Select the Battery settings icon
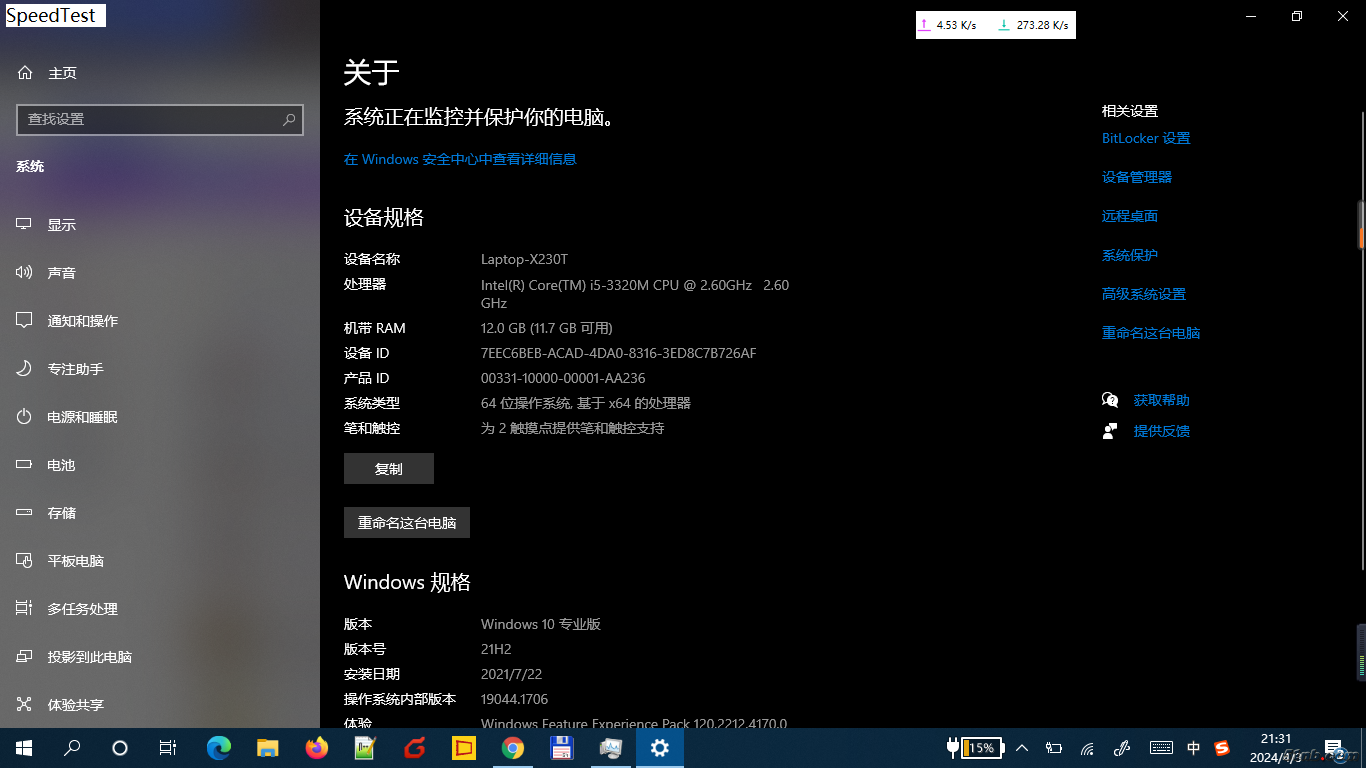This screenshot has width=1366, height=768. tap(25, 465)
